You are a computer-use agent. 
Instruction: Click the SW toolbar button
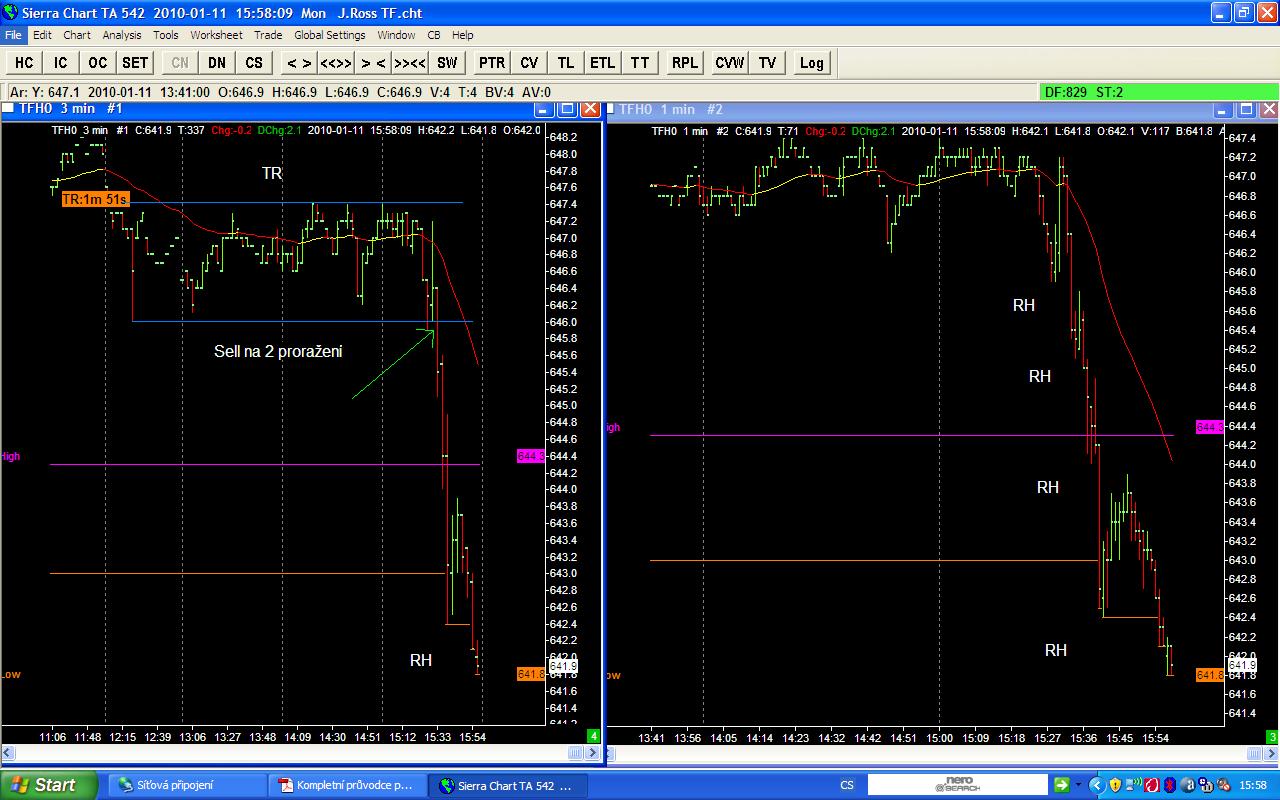coord(447,63)
